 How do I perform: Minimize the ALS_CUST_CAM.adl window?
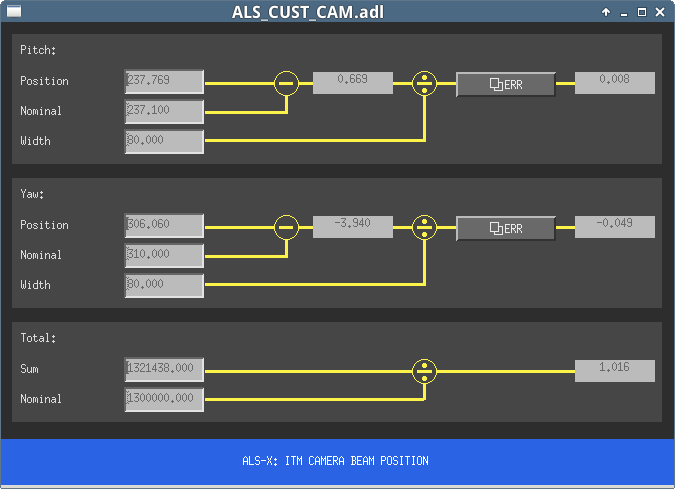tap(624, 13)
